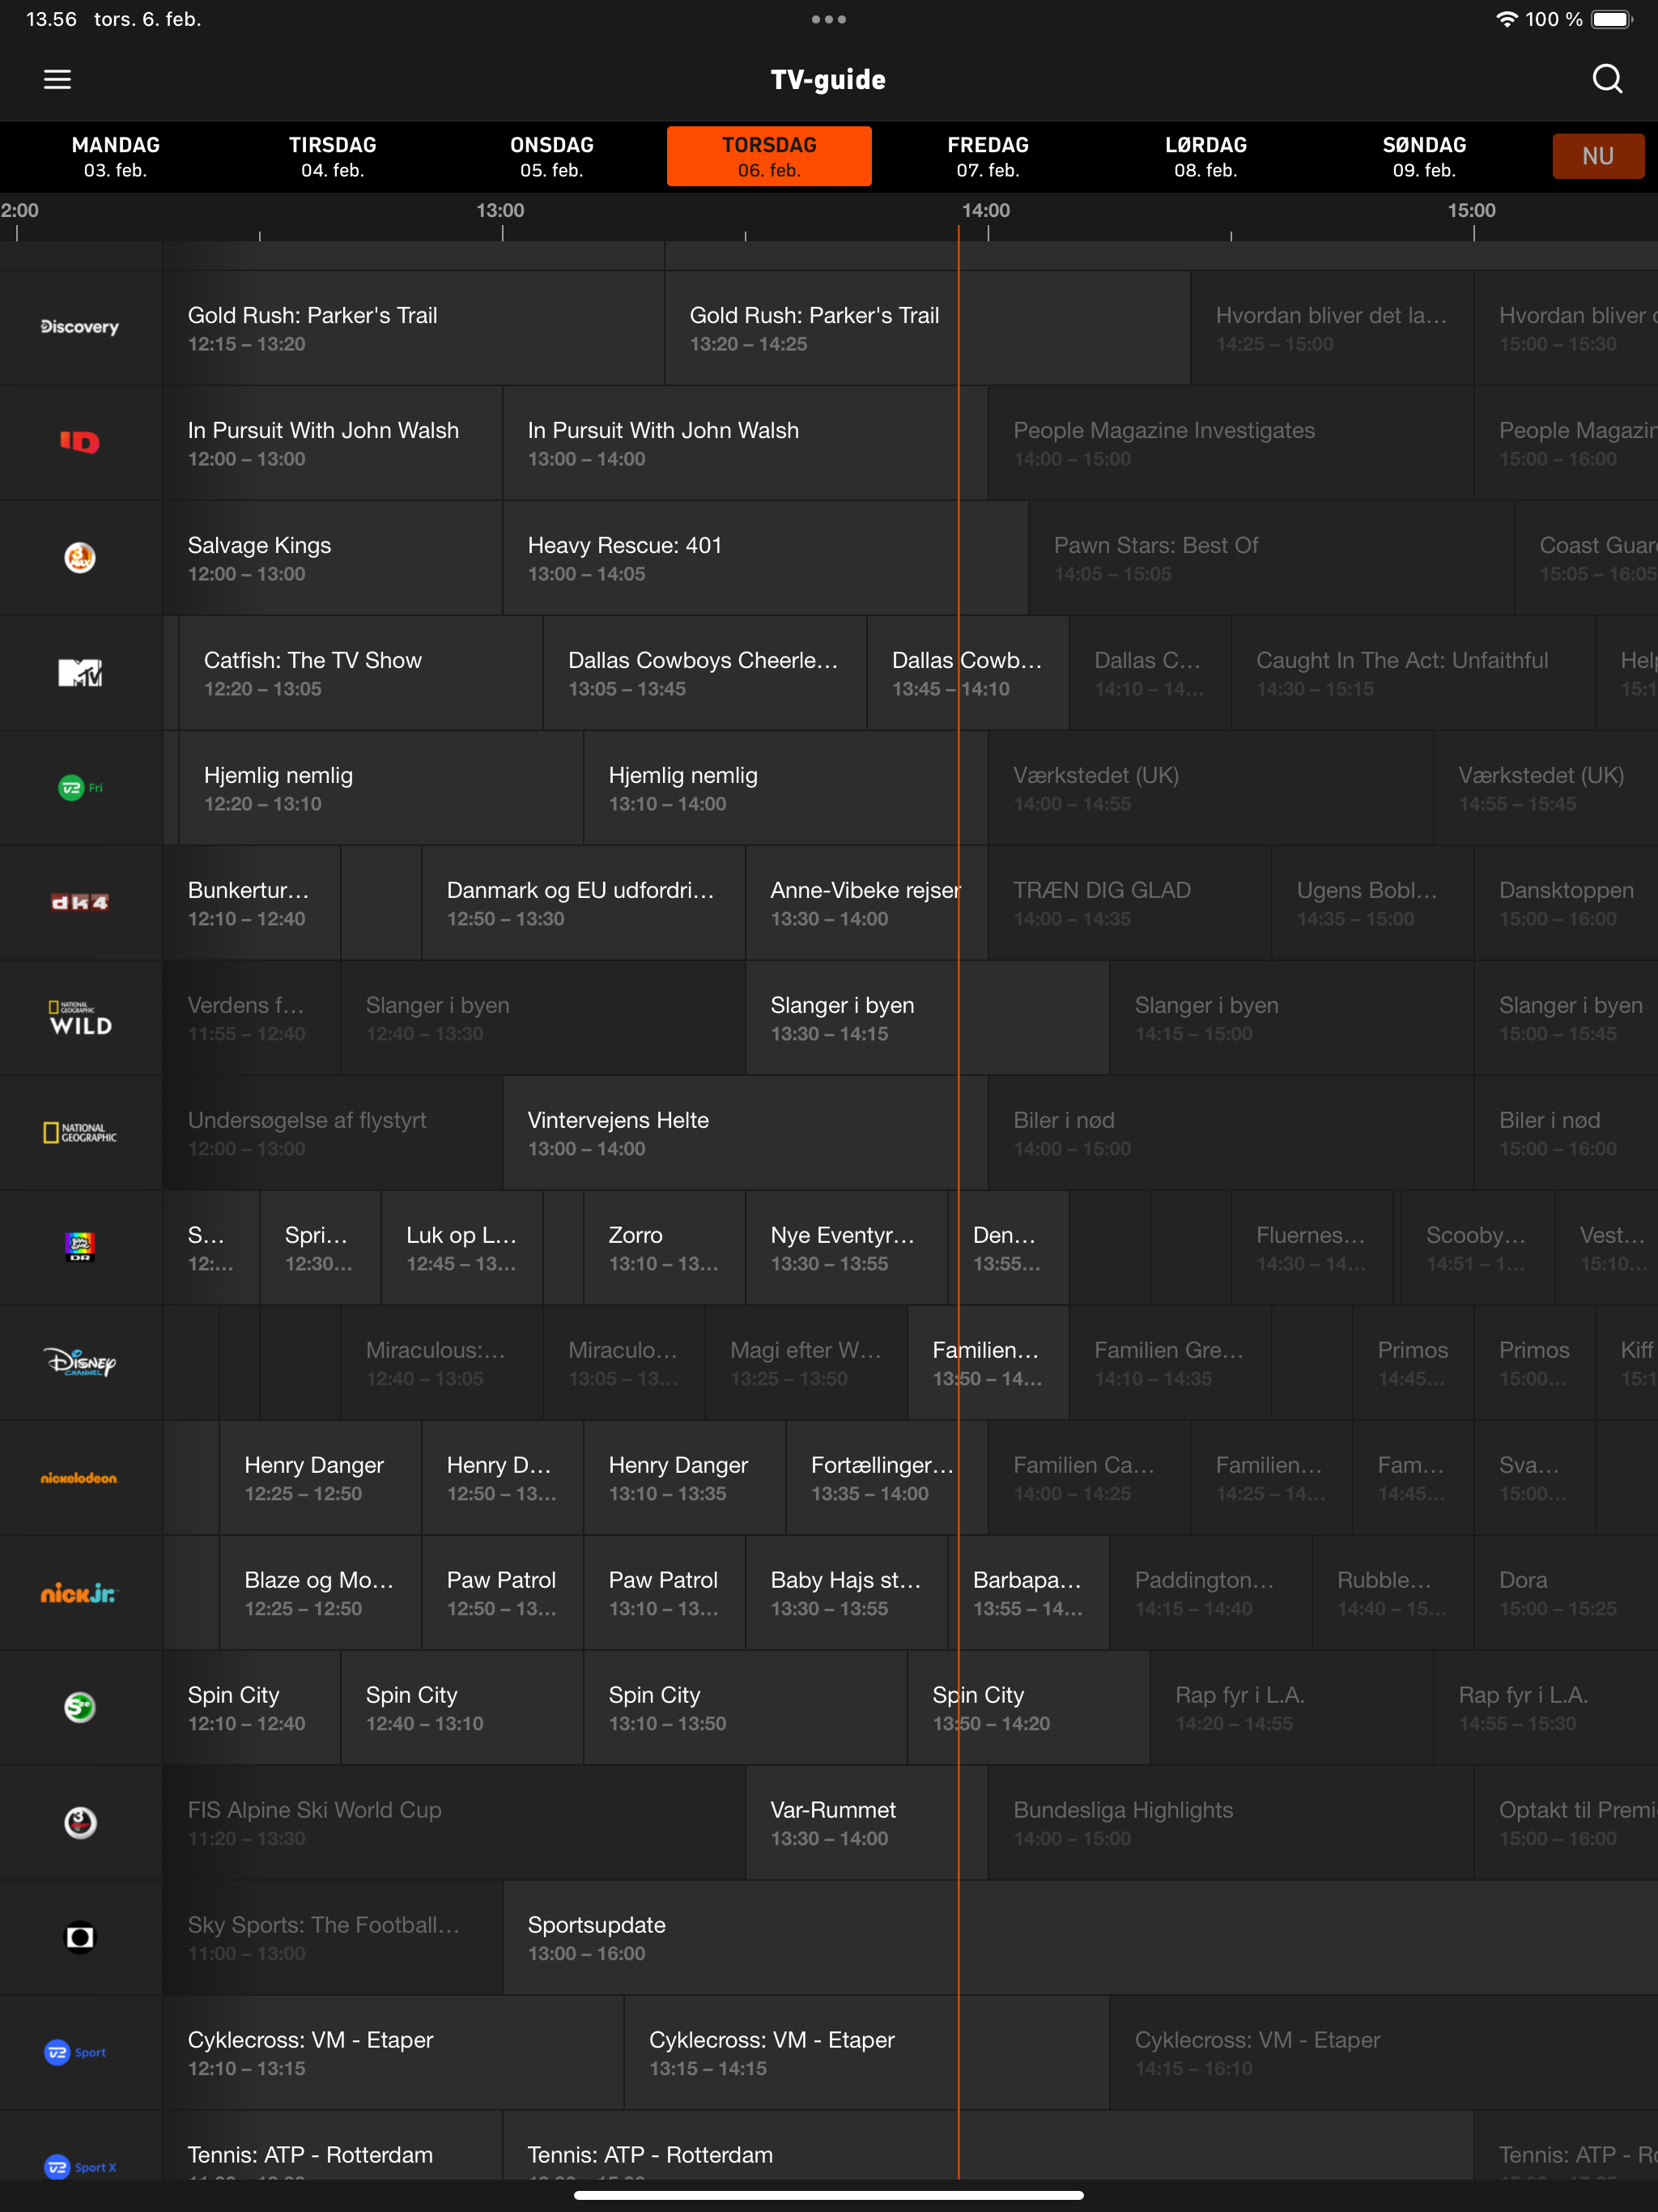Viewport: 1658px width, 2212px height.
Task: Select the channel logo beside FIS Alpine Ski
Action: 80,1822
